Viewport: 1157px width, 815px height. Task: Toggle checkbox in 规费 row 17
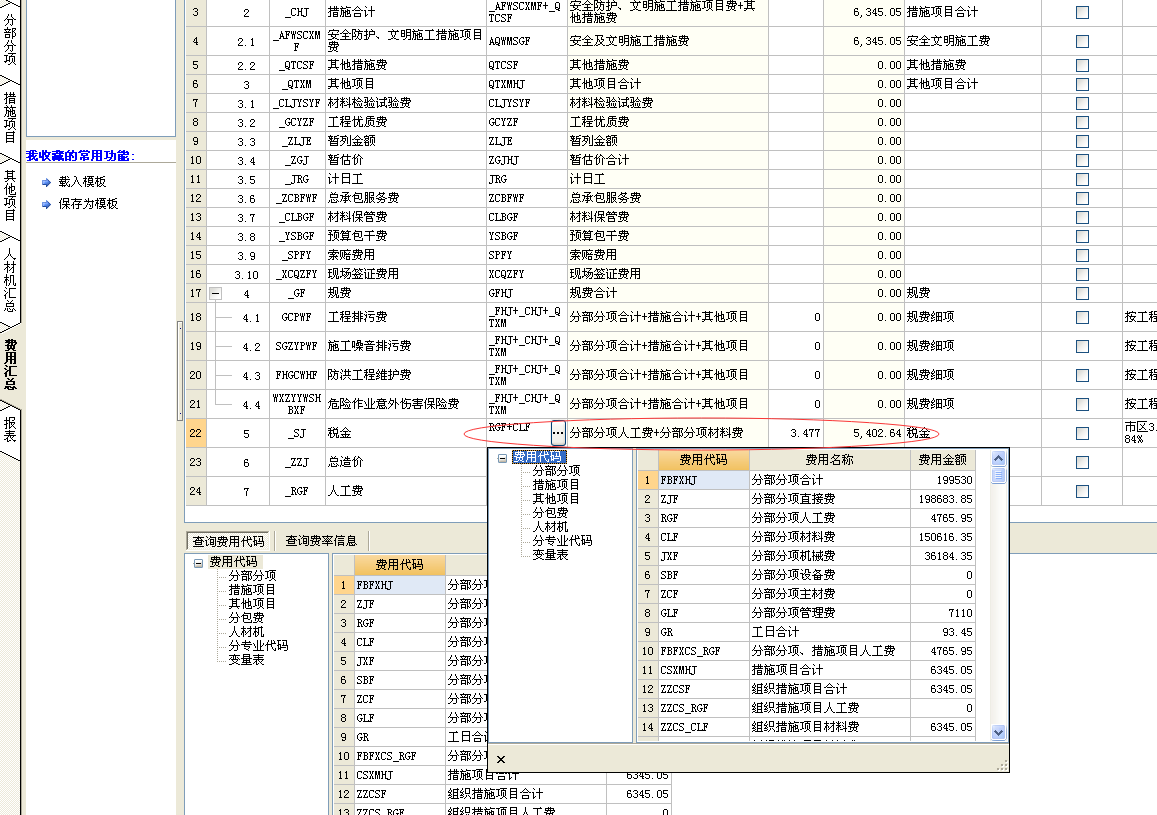1082,293
